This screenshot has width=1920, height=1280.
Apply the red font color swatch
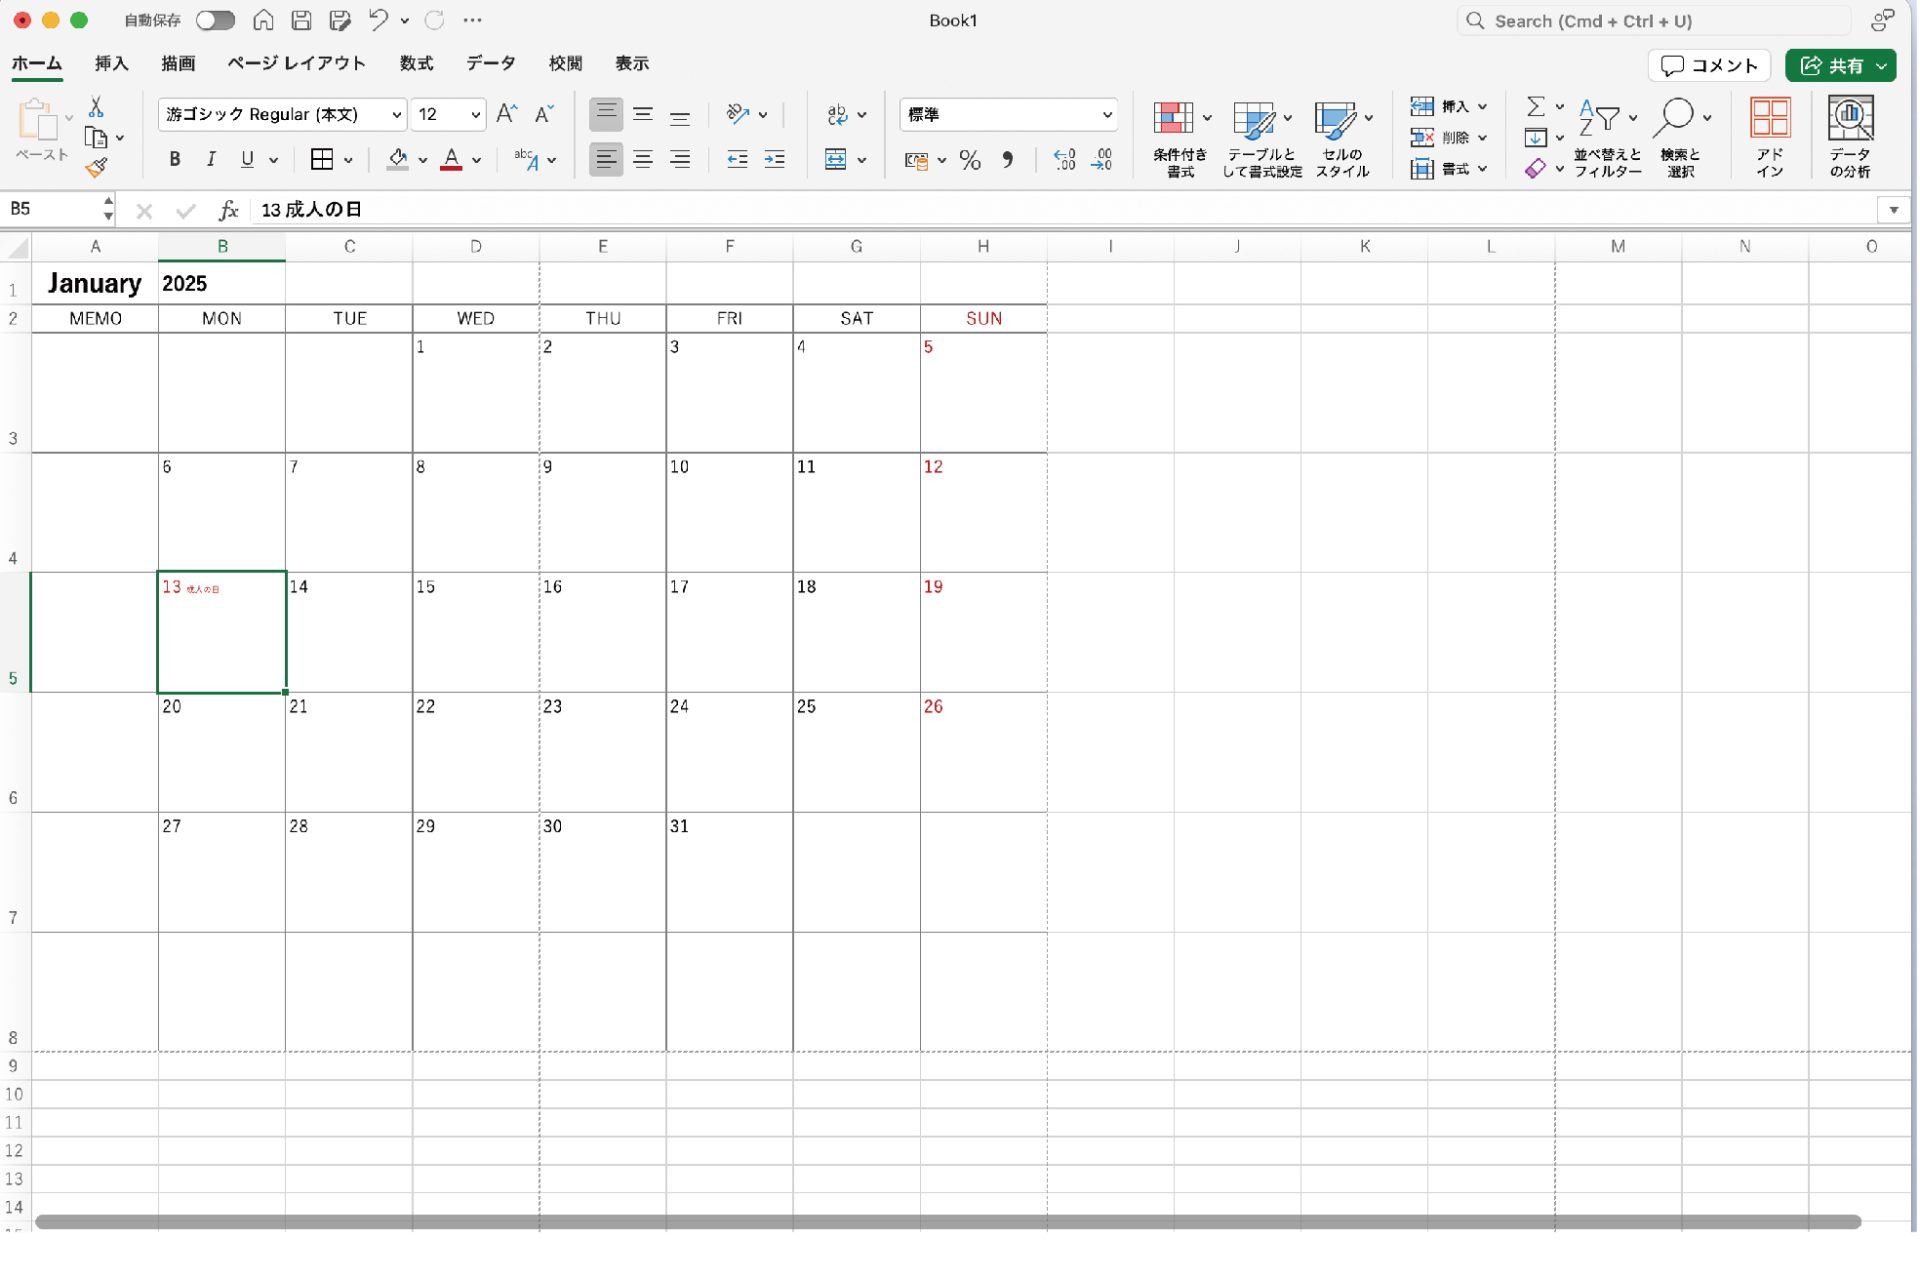click(x=451, y=159)
